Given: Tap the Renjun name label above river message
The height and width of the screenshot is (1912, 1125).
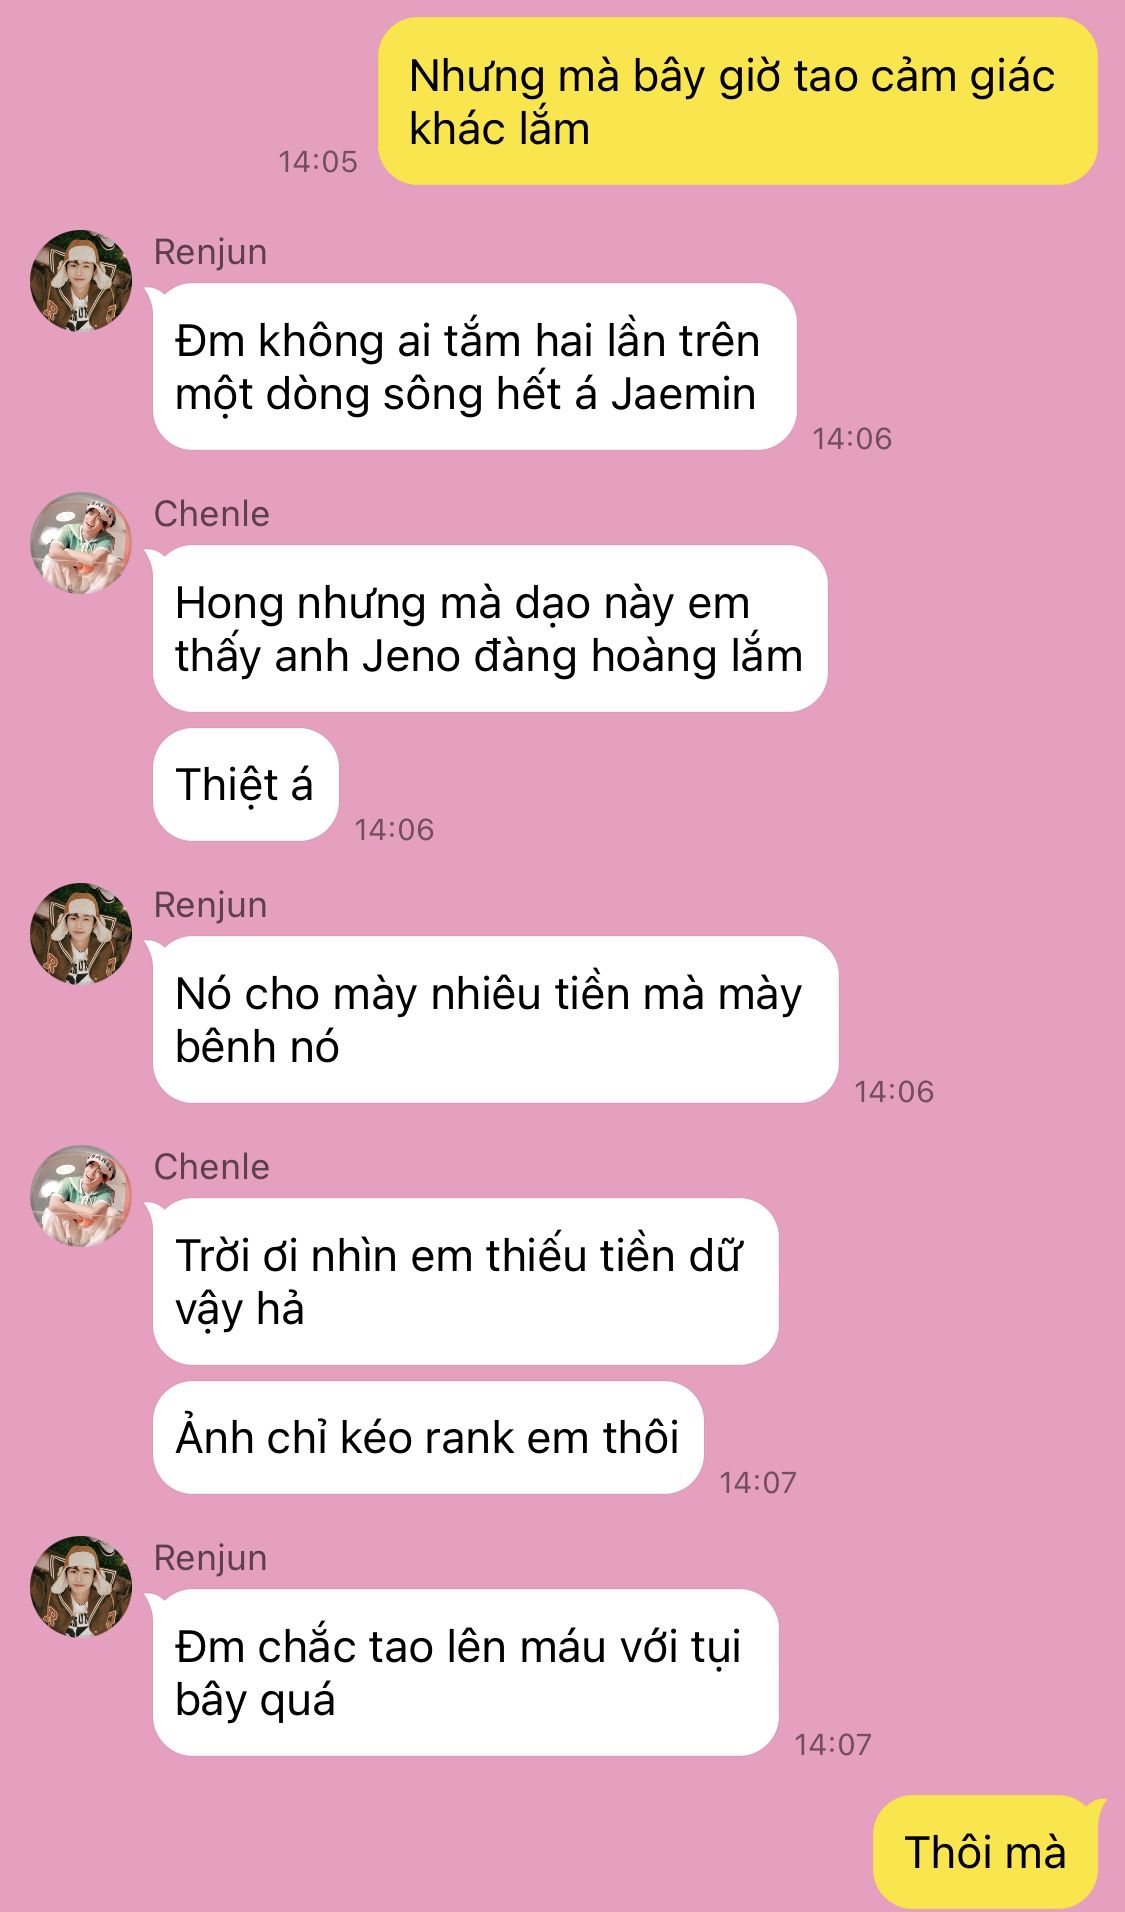Looking at the screenshot, I should (210, 252).
